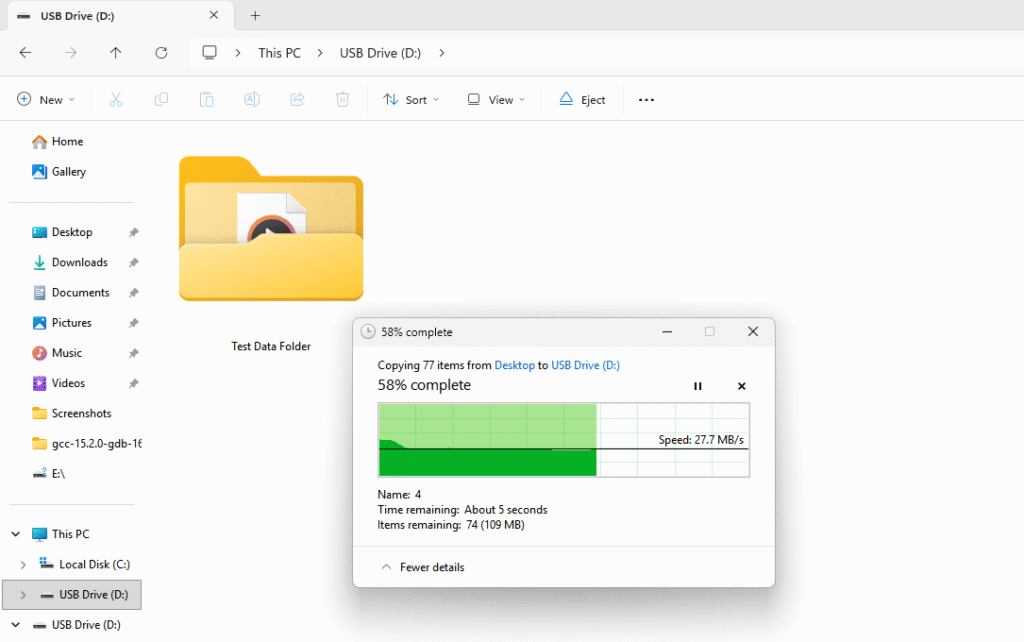Click the copy progress speed graph
1024x642 pixels.
(x=563, y=440)
